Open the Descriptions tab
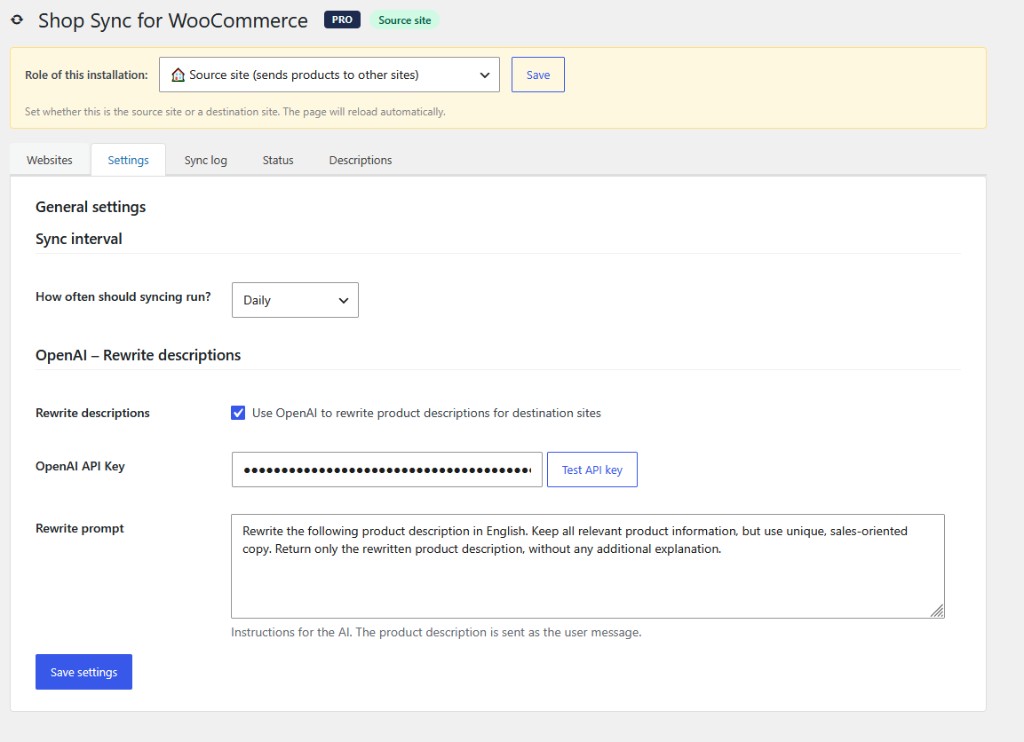The height and width of the screenshot is (742, 1024). (360, 160)
